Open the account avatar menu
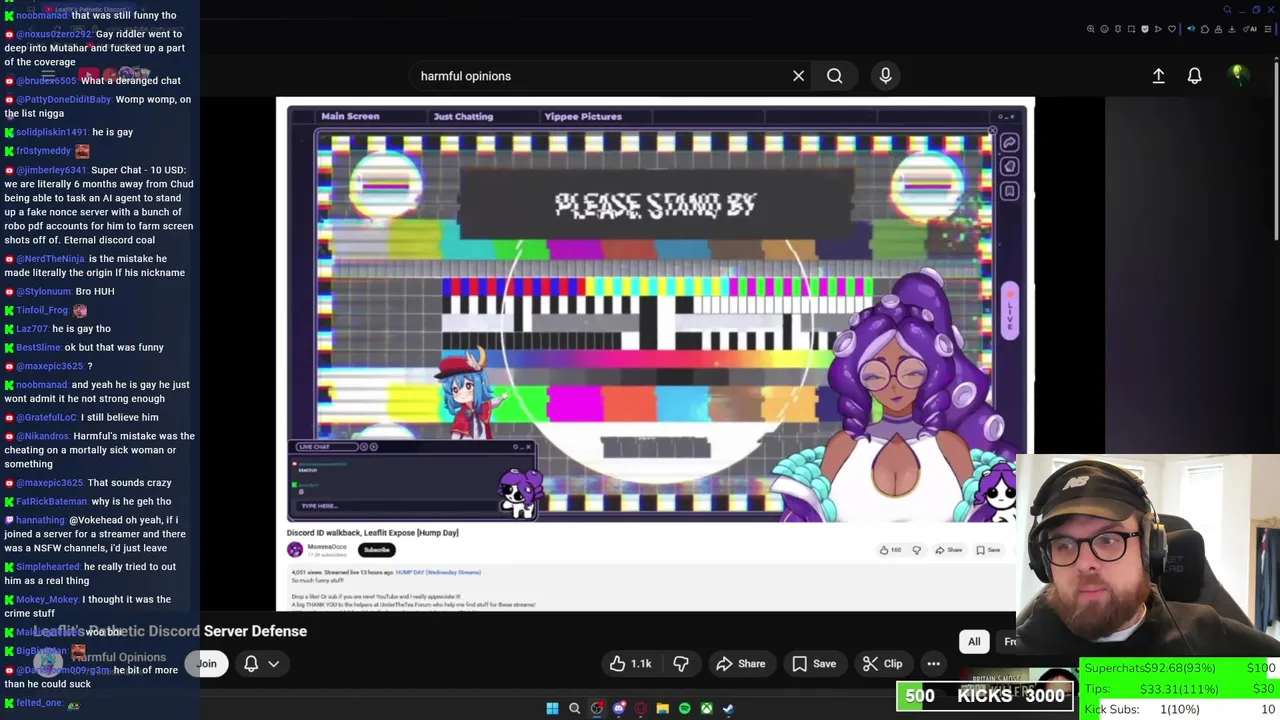 [1237, 75]
